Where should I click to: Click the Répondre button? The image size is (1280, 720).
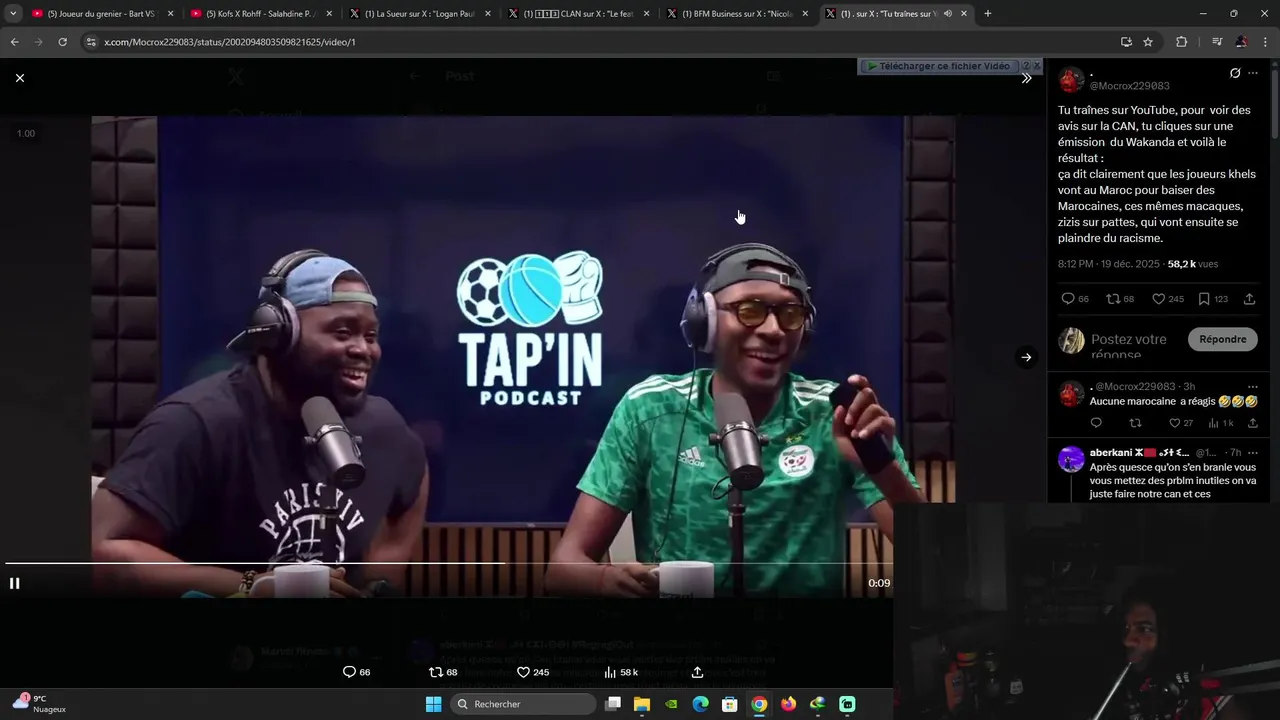(x=1222, y=339)
